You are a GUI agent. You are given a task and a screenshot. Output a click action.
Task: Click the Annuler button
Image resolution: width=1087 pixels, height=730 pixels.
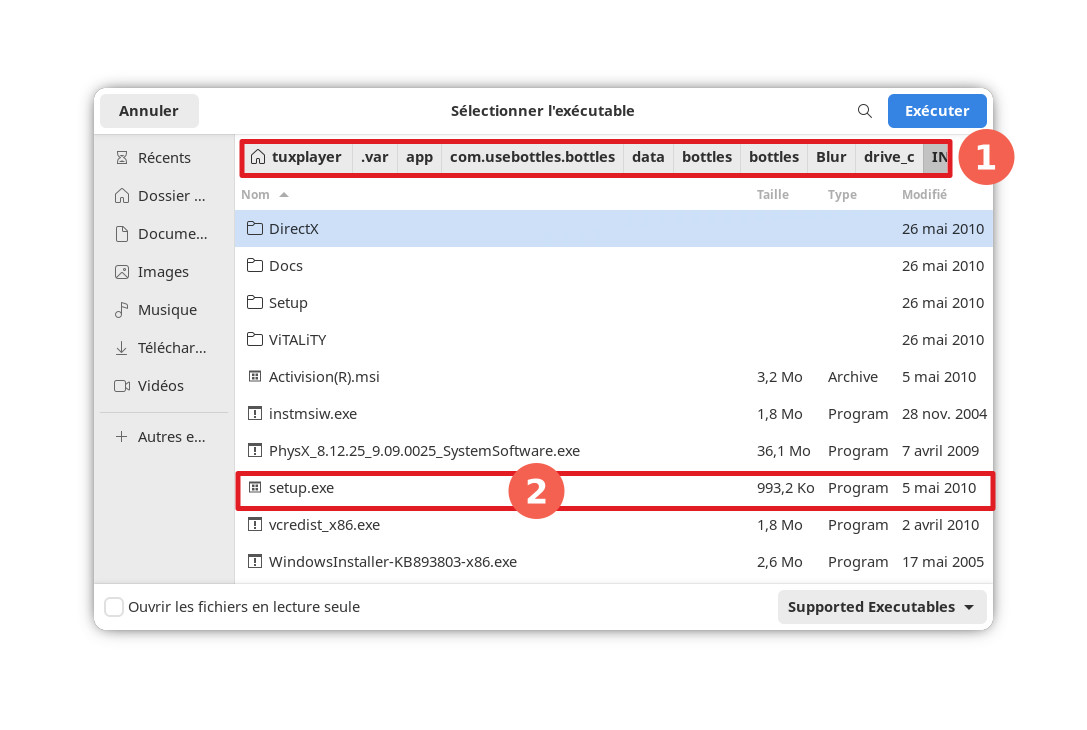pos(149,111)
